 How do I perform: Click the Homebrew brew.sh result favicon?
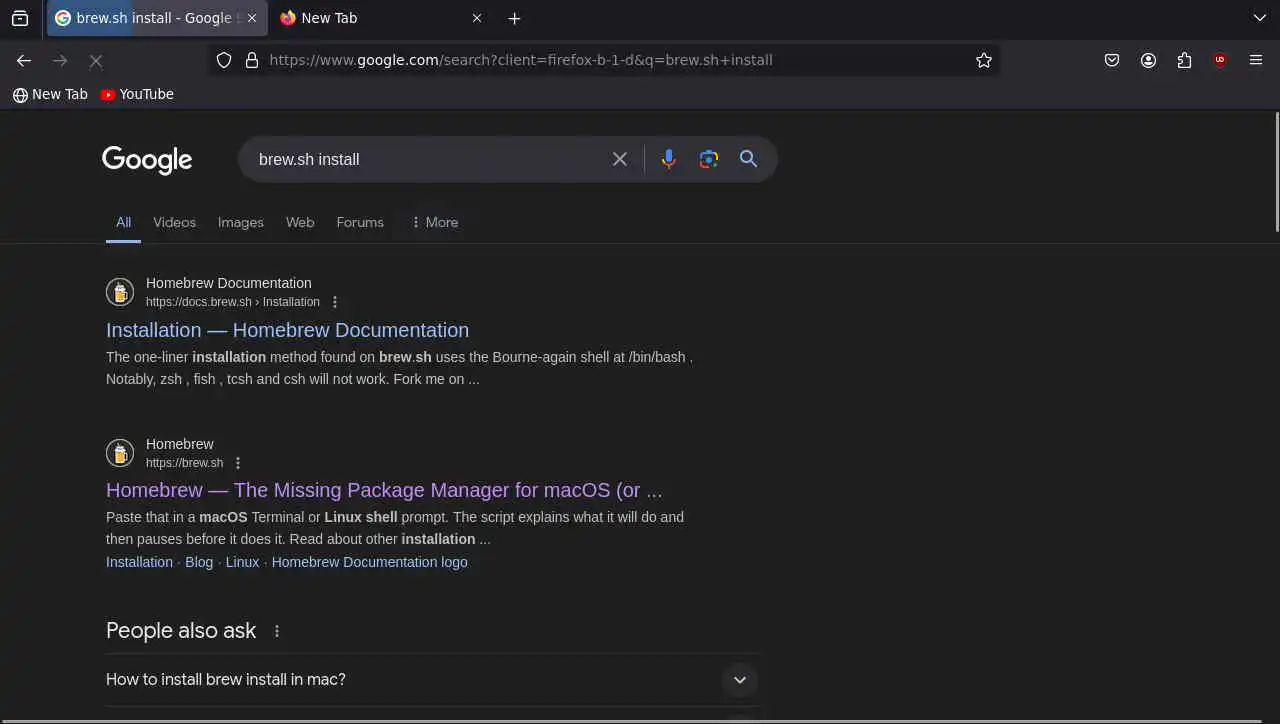pyautogui.click(x=120, y=453)
